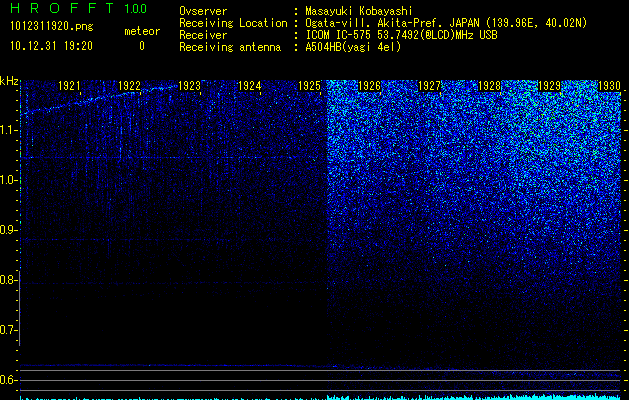Click the 1921 time marker
The height and width of the screenshot is (400, 629).
coord(69,86)
